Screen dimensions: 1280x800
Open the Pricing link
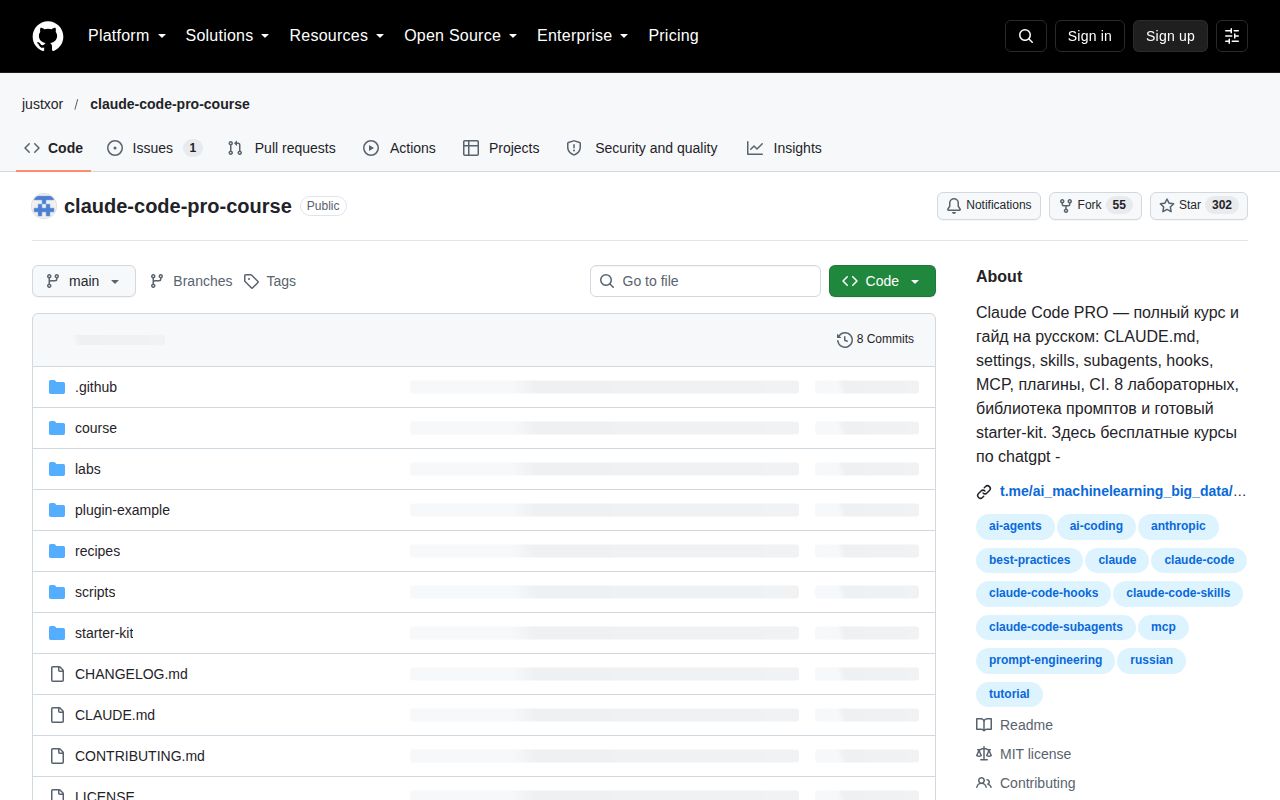(673, 36)
